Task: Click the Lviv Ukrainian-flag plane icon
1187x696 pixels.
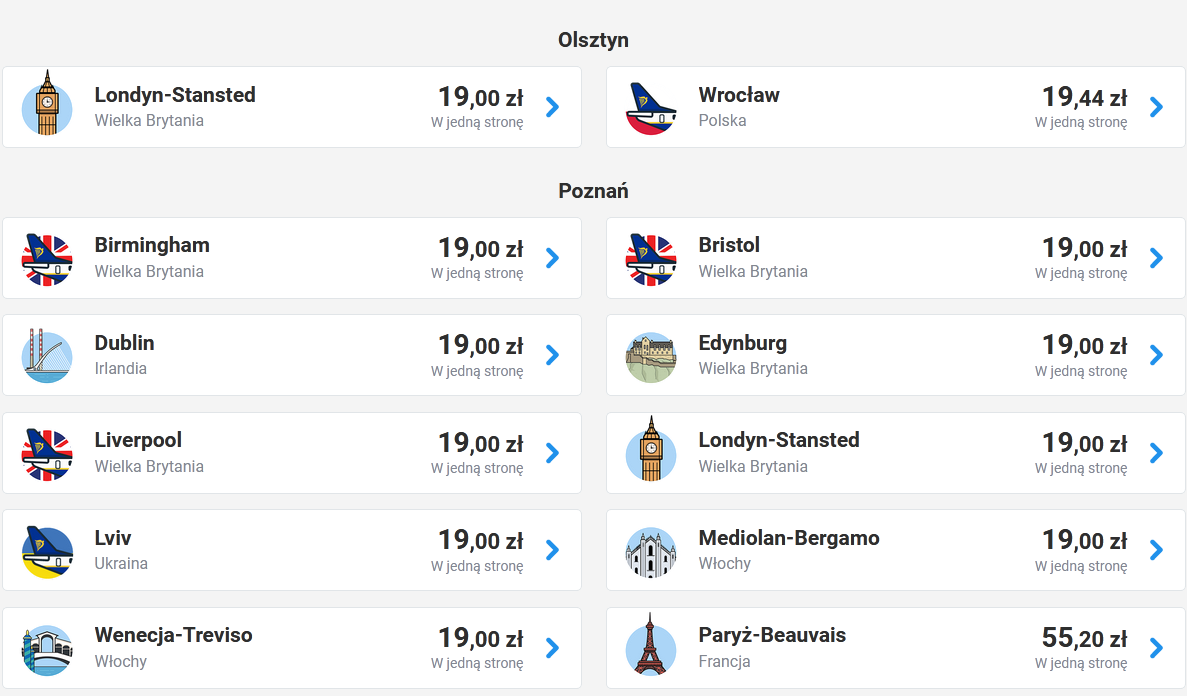Action: pyautogui.click(x=47, y=552)
